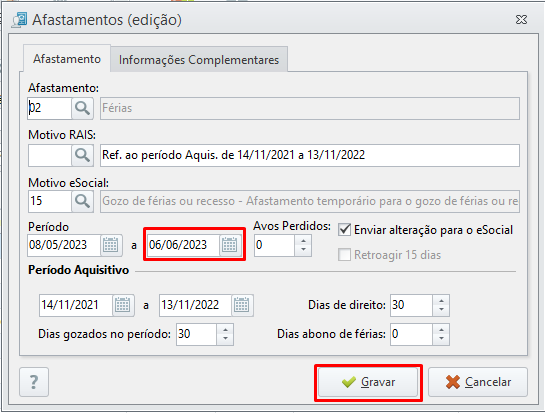Increase Dias gozados no período value
Viewport: 545px width, 413px height.
226,330
